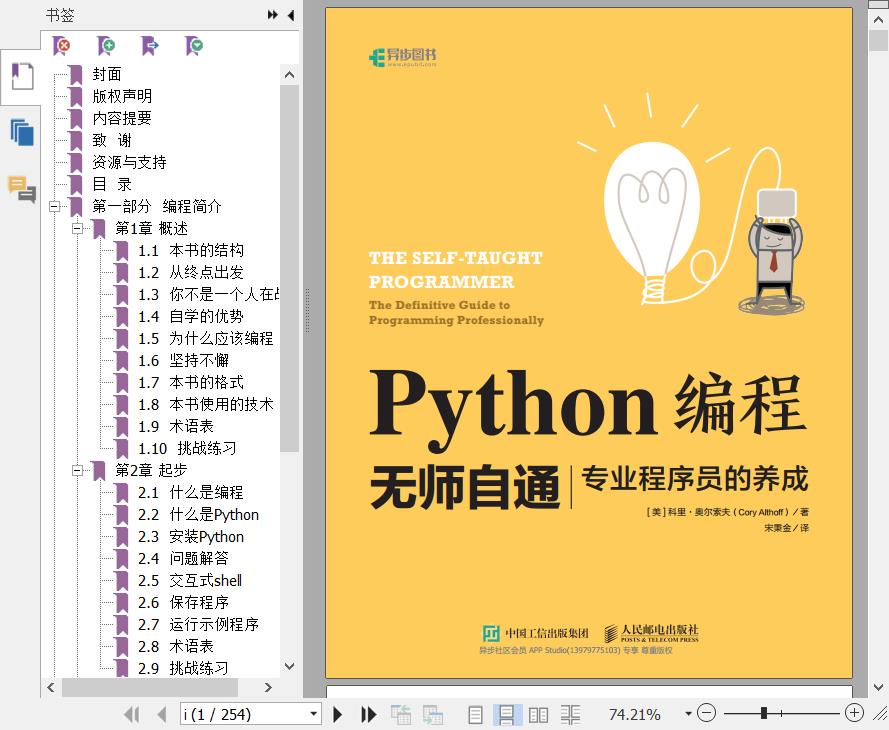Screen dimensions: 889x730
Task: Switch to continuous facing view
Action: (570, 715)
